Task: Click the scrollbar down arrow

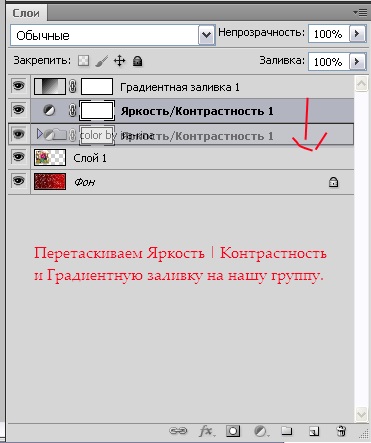Action: (361, 414)
